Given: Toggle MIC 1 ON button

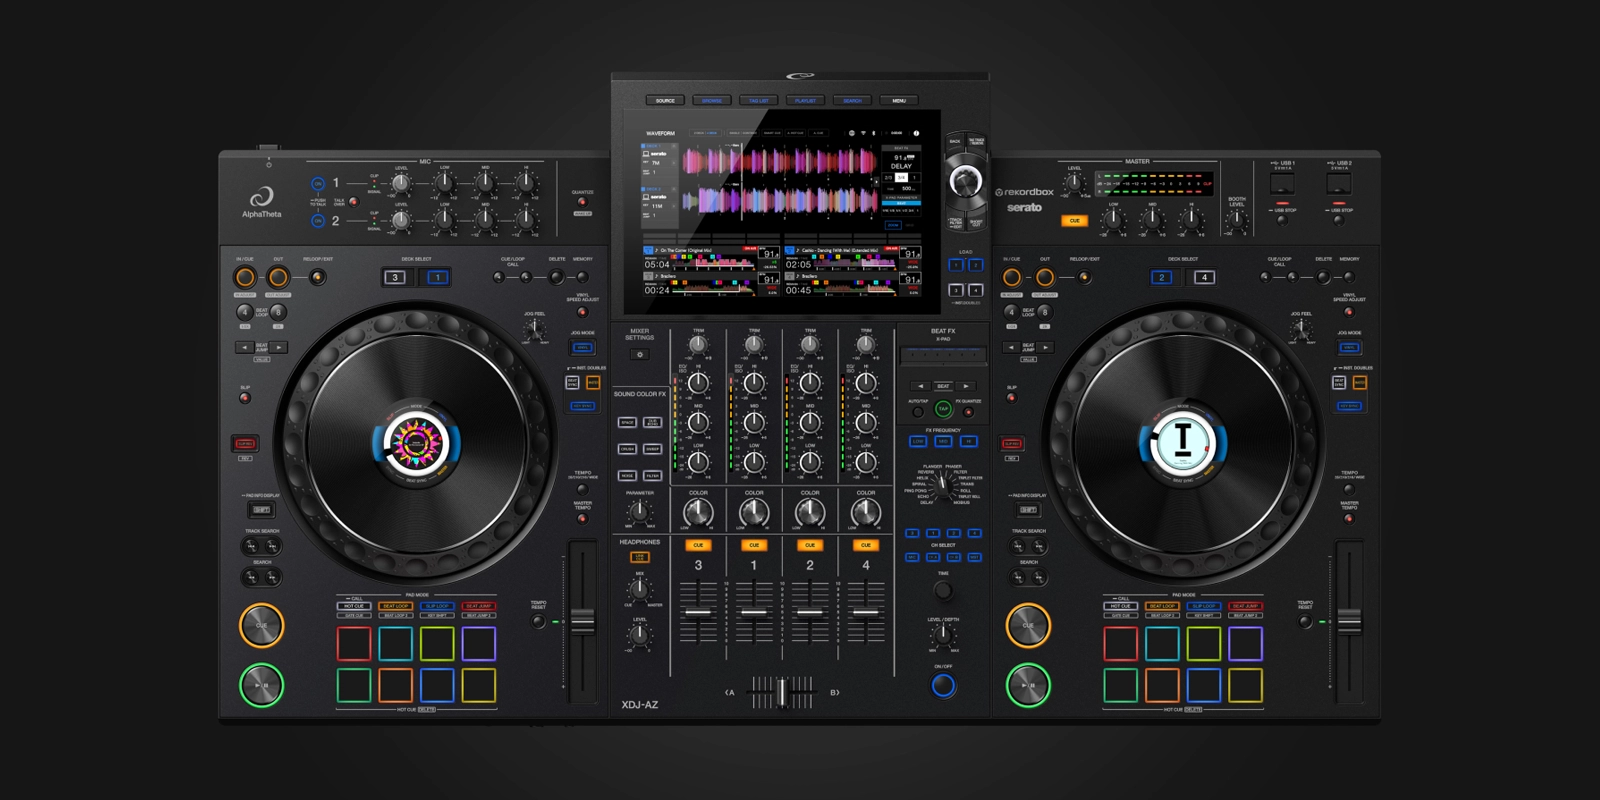Looking at the screenshot, I should 318,184.
